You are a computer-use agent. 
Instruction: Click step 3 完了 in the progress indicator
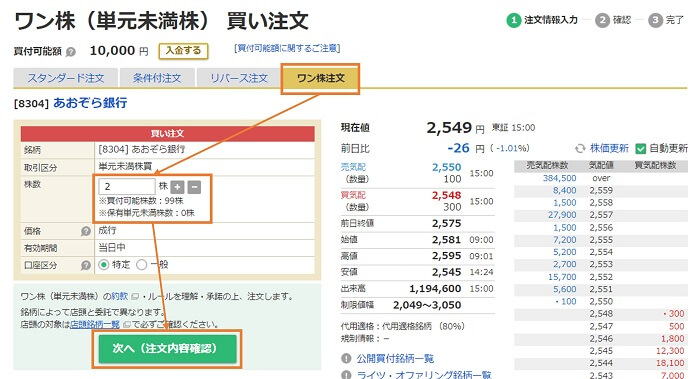666,20
